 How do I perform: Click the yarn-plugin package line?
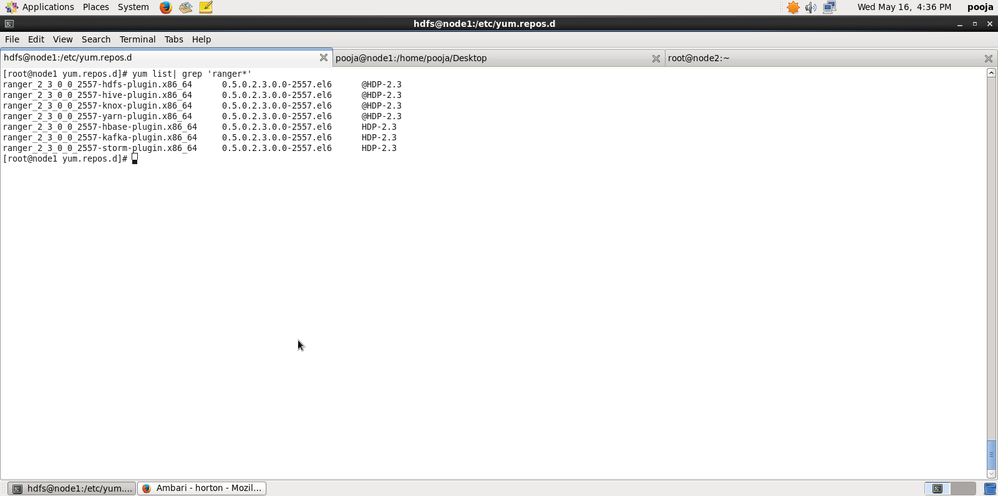(x=202, y=116)
